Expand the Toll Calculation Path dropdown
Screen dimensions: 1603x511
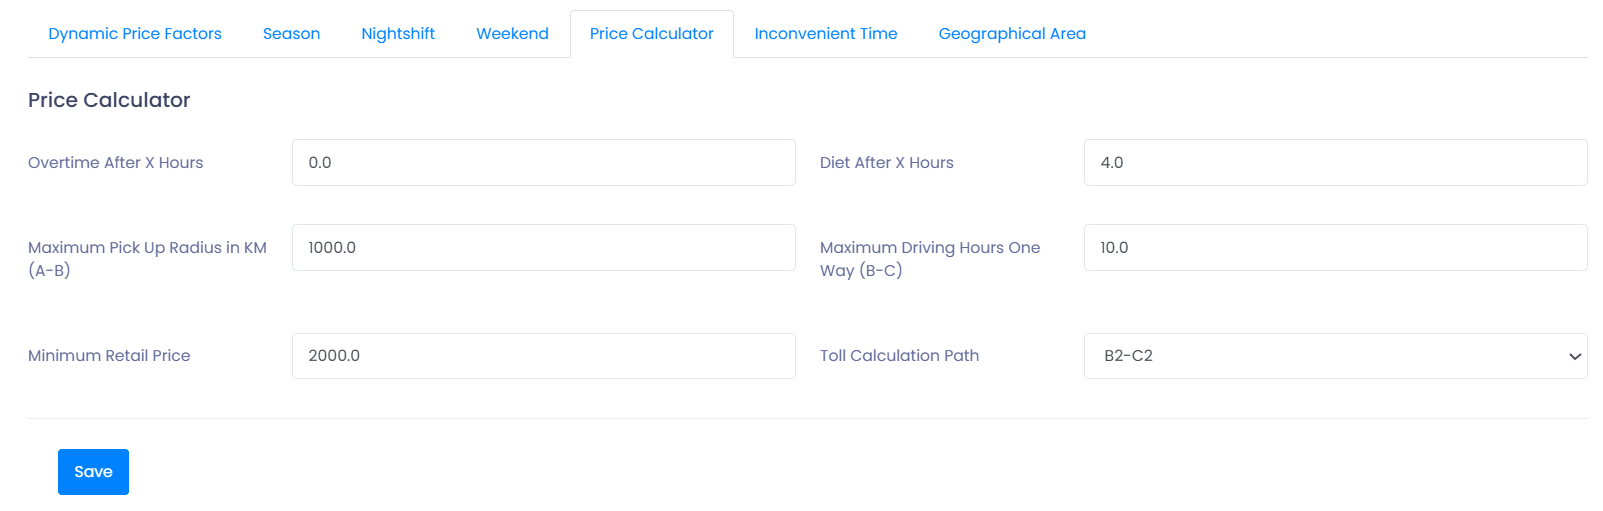coord(1335,356)
